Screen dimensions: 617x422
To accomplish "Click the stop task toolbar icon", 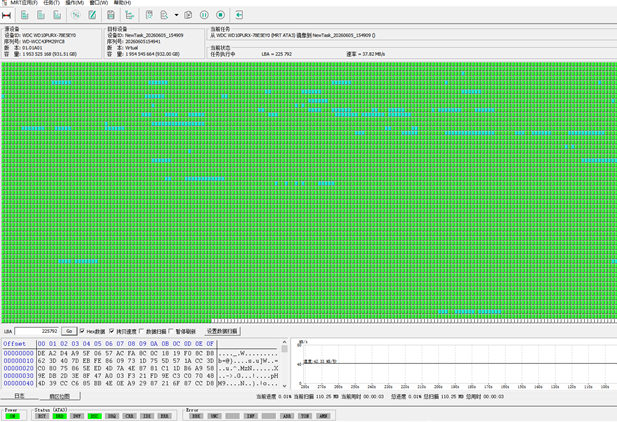I will point(220,15).
